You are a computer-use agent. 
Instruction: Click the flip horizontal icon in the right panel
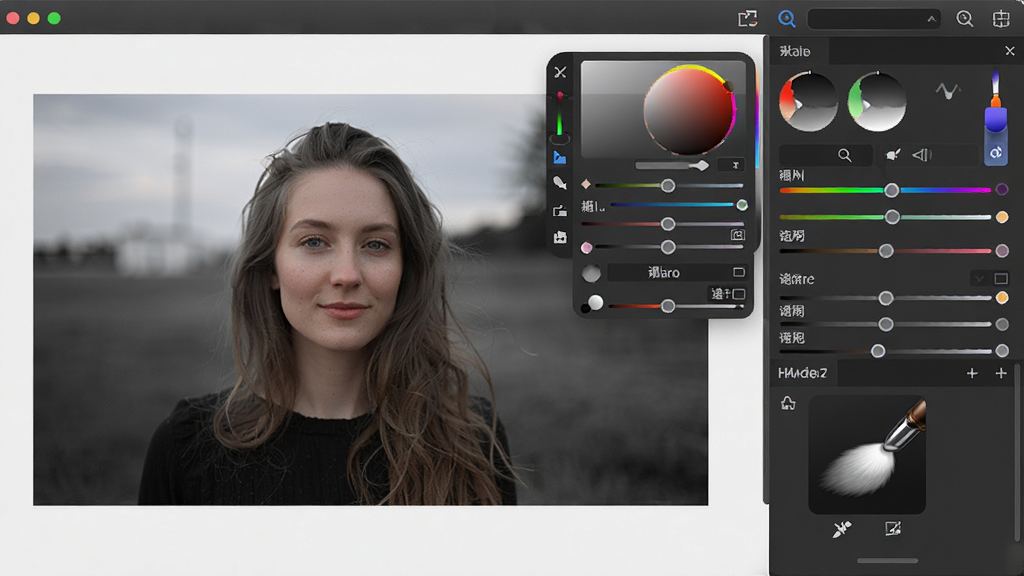[x=921, y=155]
